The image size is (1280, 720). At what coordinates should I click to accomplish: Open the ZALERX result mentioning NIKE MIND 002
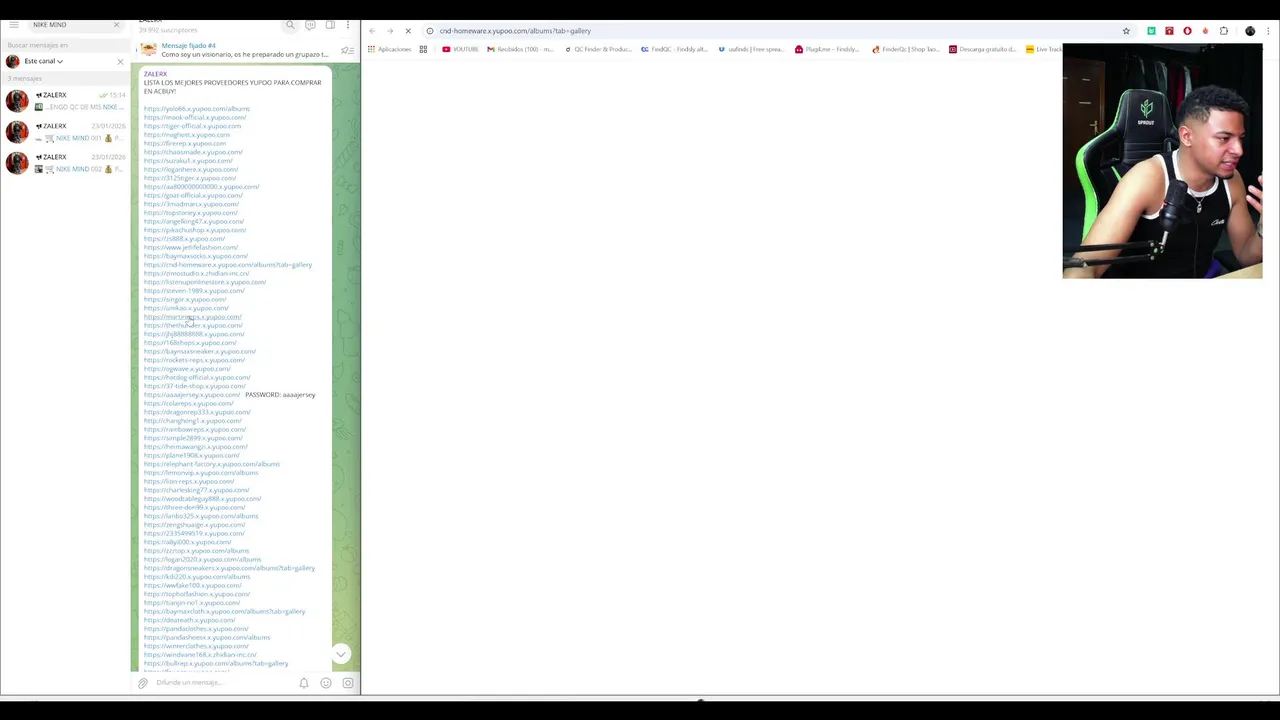click(x=65, y=163)
